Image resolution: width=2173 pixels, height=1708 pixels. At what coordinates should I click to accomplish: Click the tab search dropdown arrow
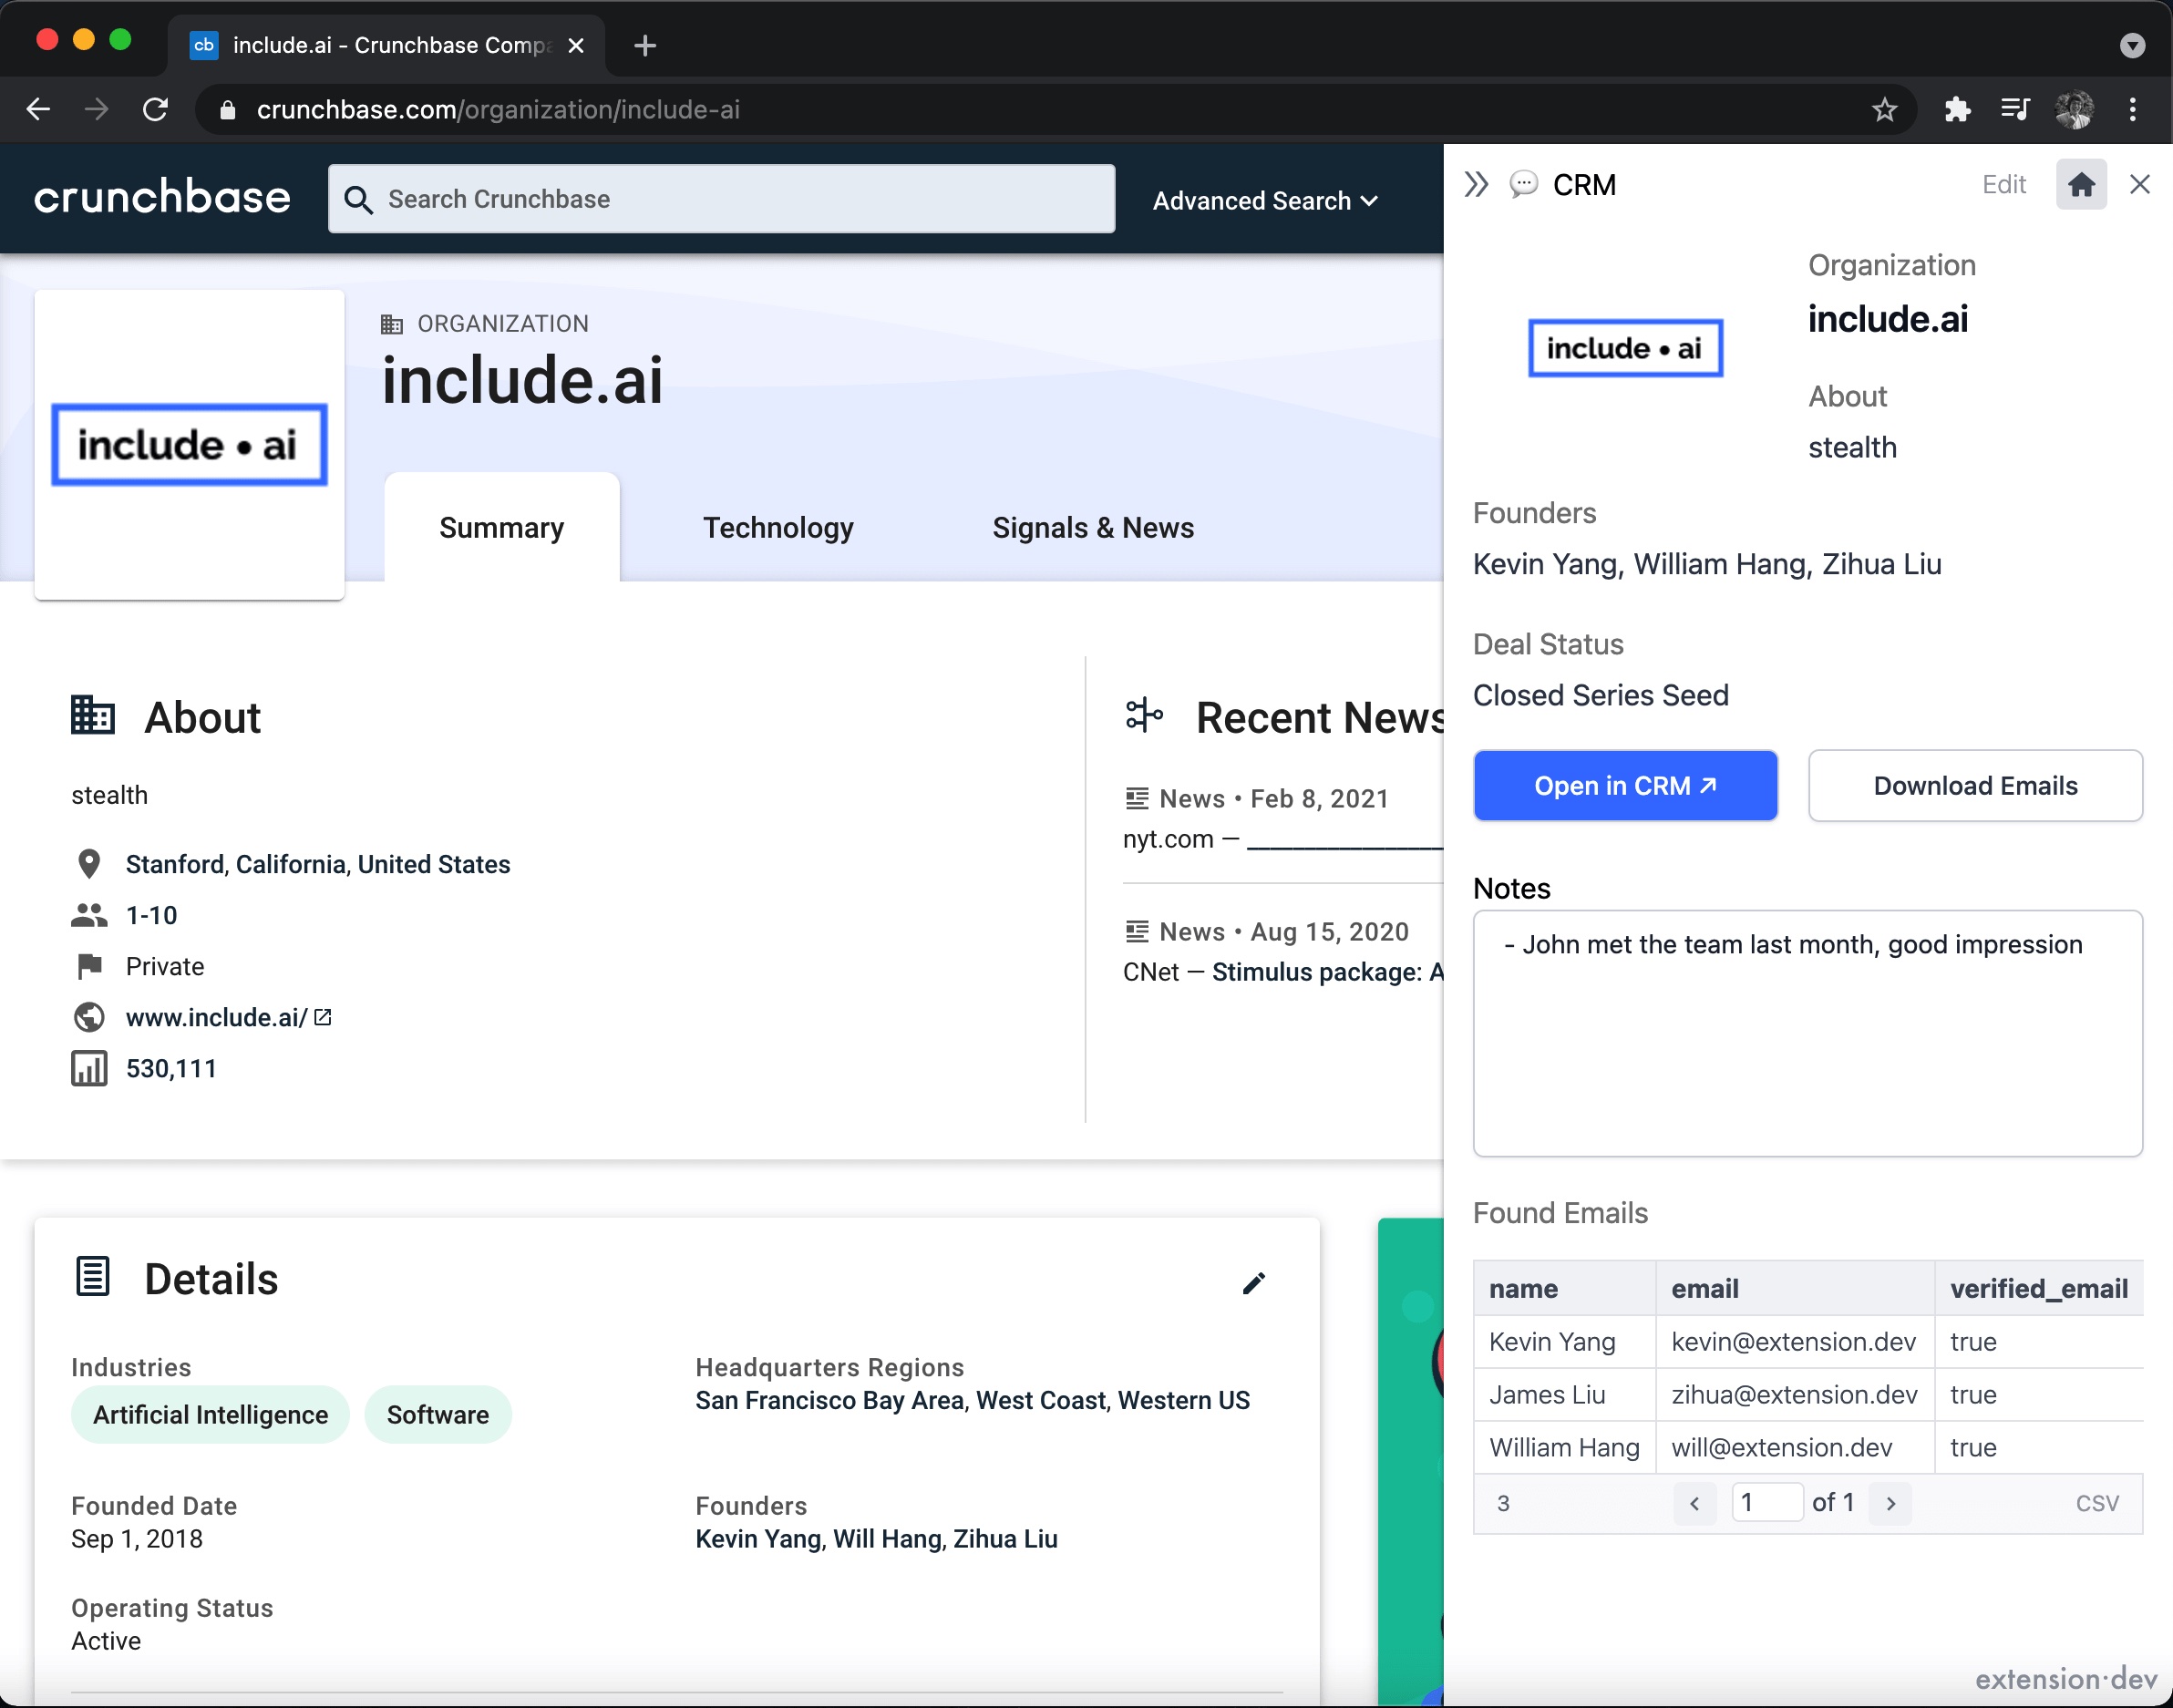pos(2133,45)
